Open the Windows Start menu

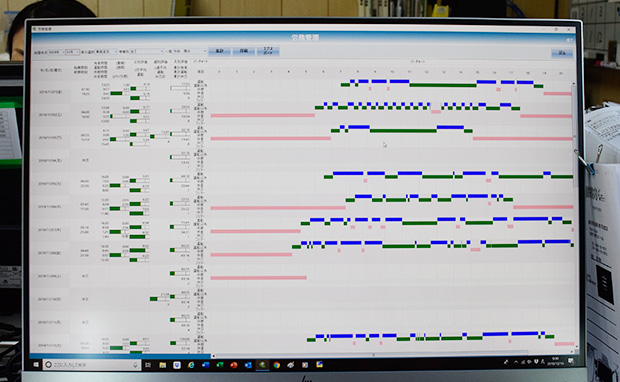[36, 365]
